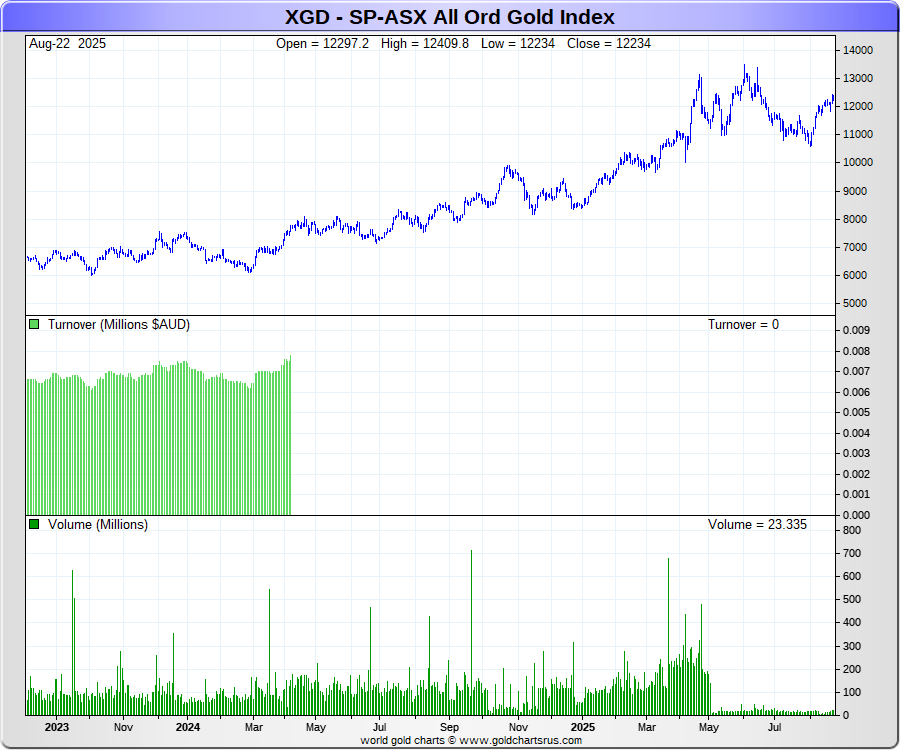Click the 11000 price axis label
900x750 pixels.
tap(858, 134)
